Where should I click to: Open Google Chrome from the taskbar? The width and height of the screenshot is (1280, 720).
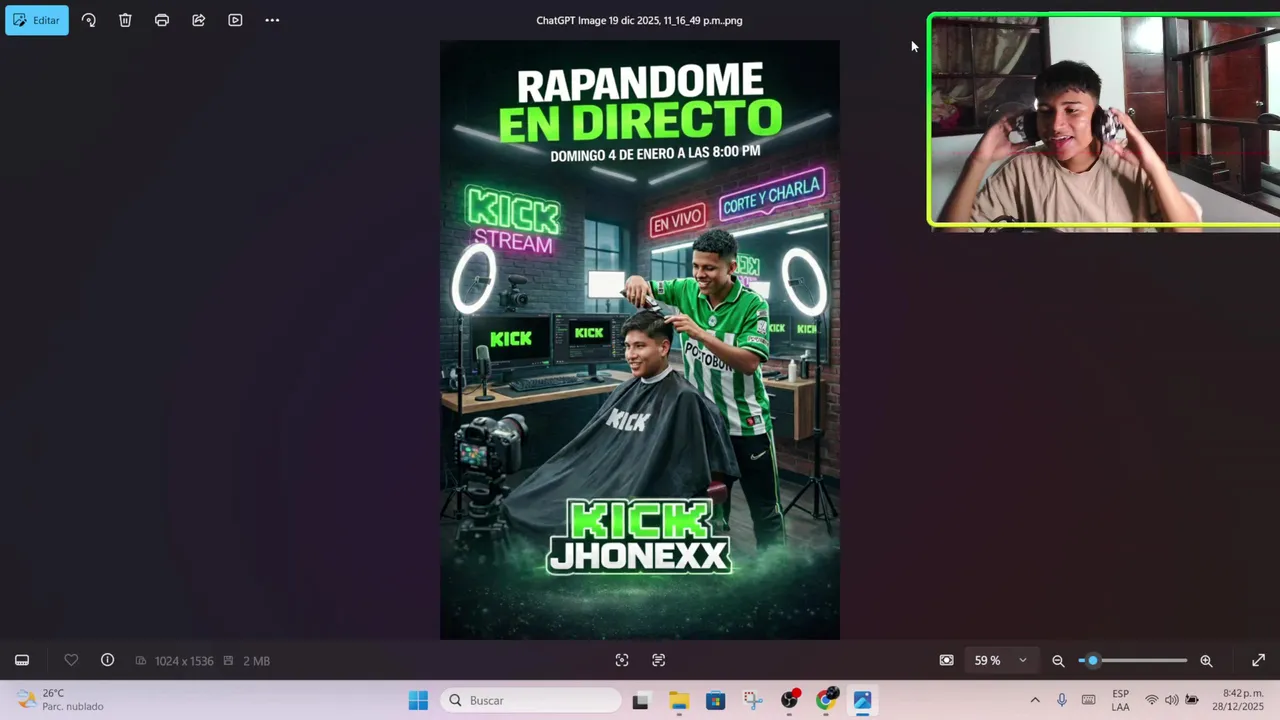[x=826, y=700]
